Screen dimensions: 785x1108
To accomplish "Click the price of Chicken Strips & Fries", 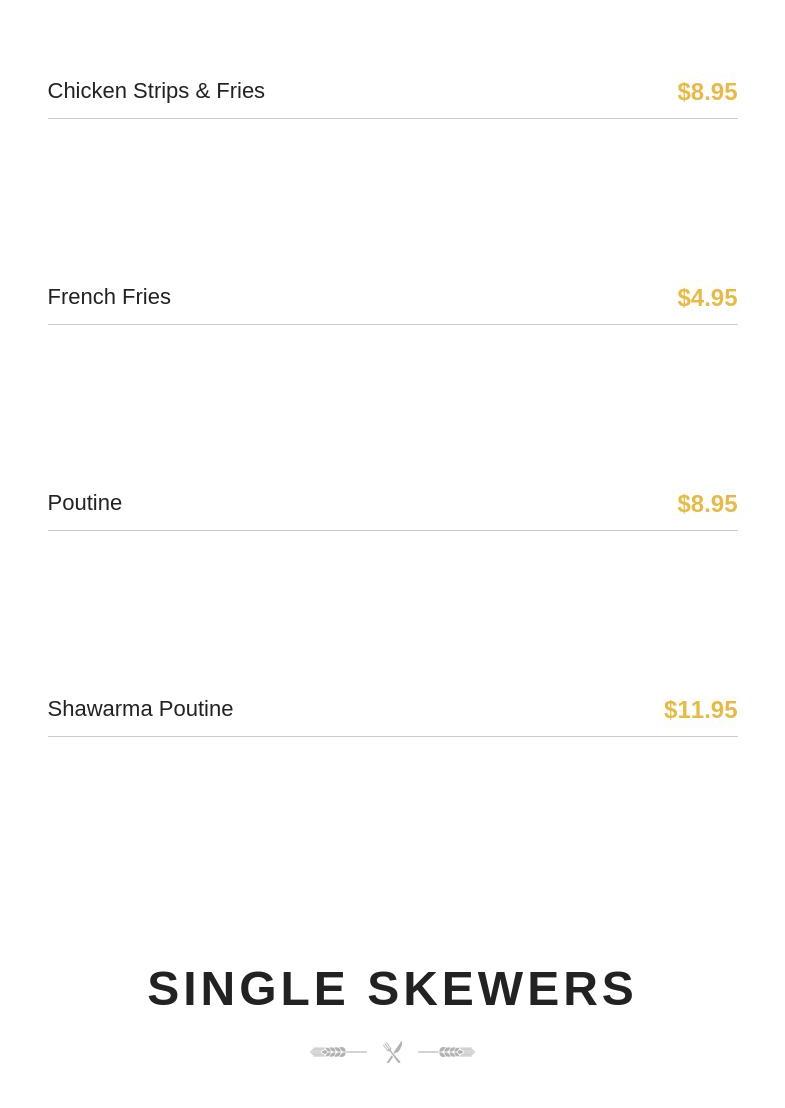I will click(707, 92).
